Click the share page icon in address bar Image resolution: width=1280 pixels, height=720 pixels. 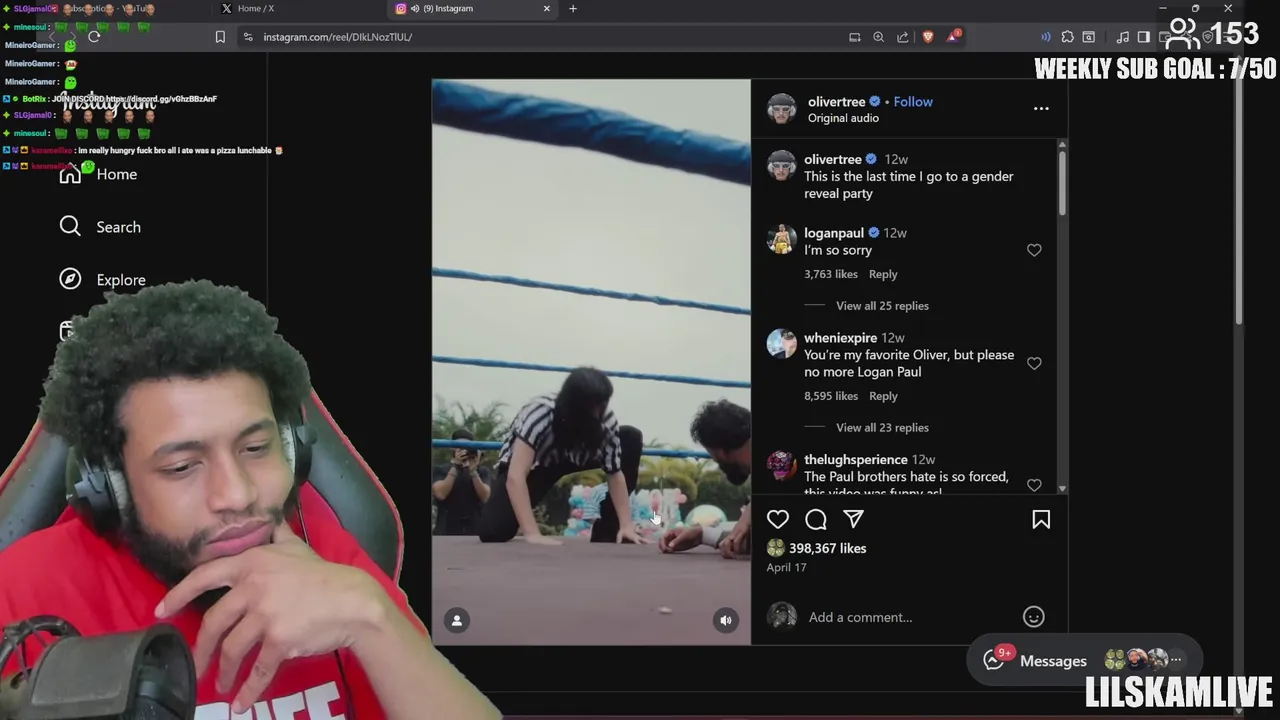[903, 37]
